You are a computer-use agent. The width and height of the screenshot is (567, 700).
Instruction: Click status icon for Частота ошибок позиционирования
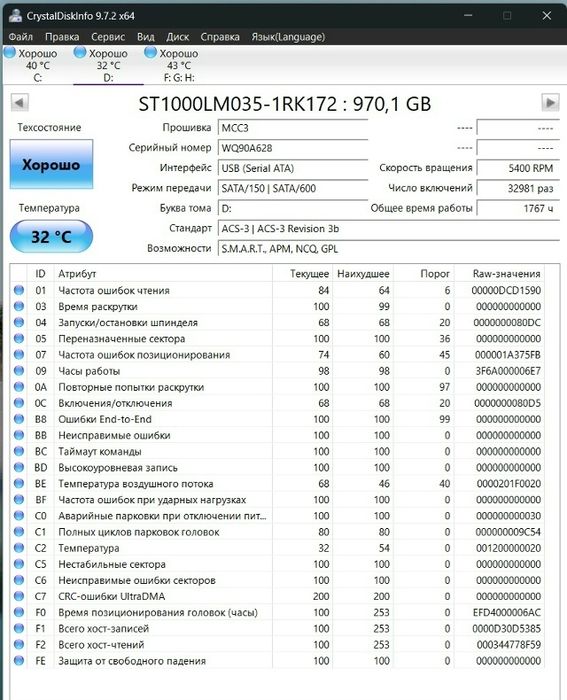pyautogui.click(x=19, y=354)
